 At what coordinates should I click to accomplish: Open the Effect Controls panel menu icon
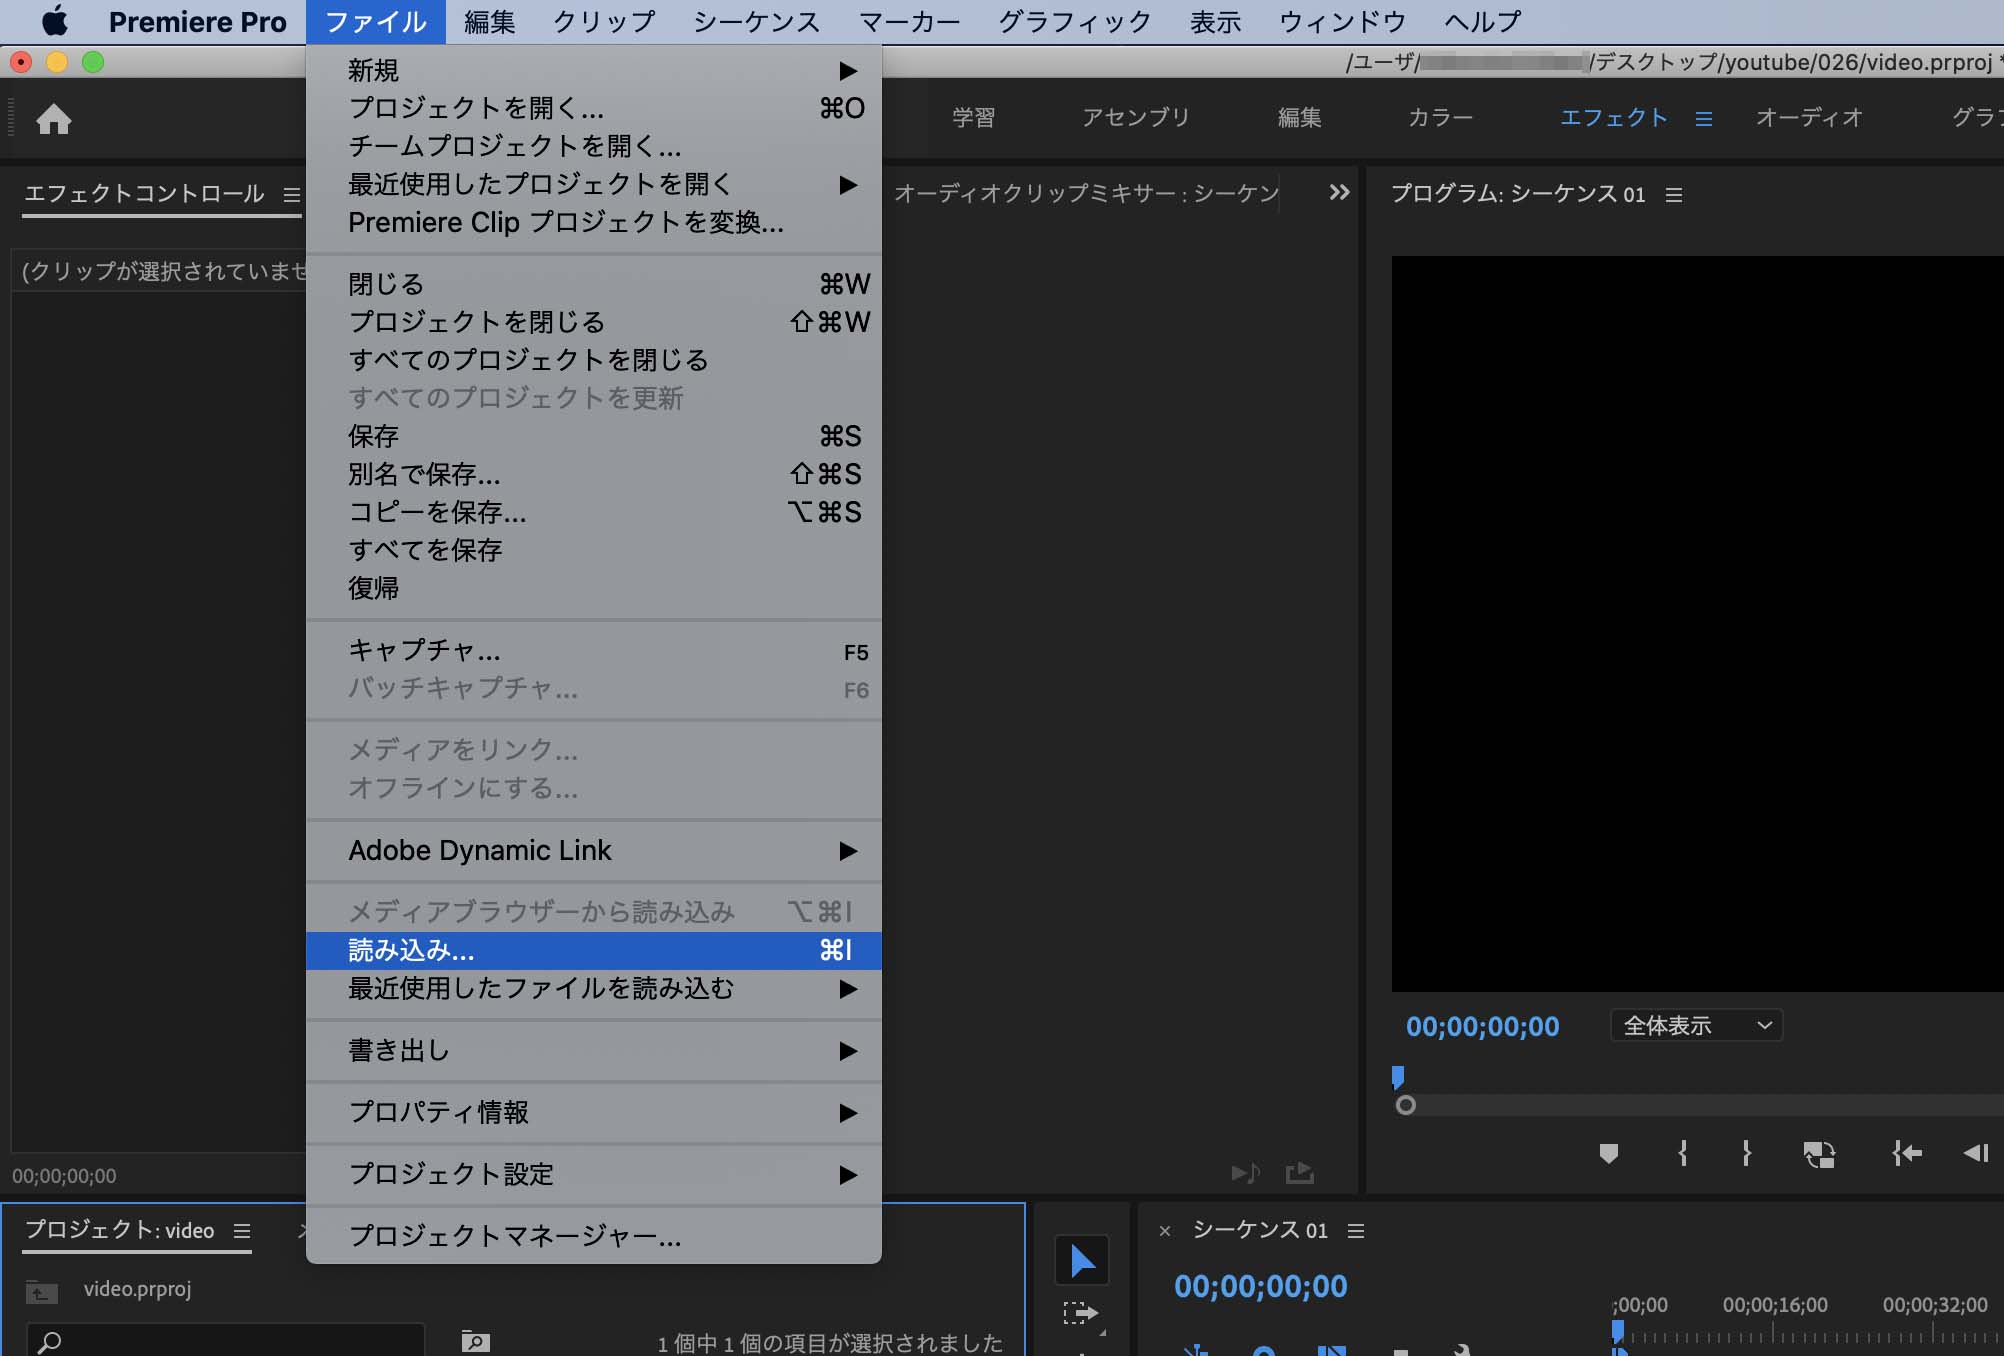click(291, 194)
